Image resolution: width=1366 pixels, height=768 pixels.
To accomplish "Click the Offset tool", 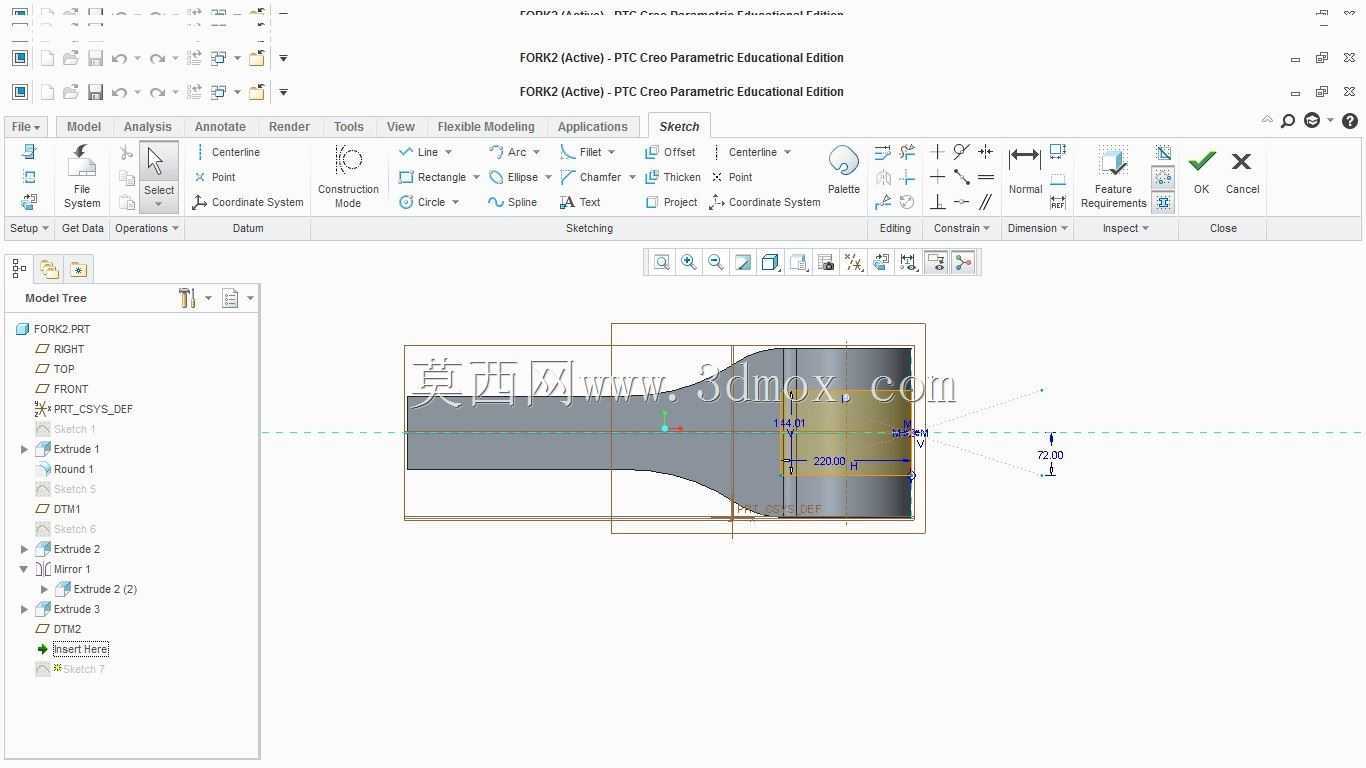I will (670, 152).
